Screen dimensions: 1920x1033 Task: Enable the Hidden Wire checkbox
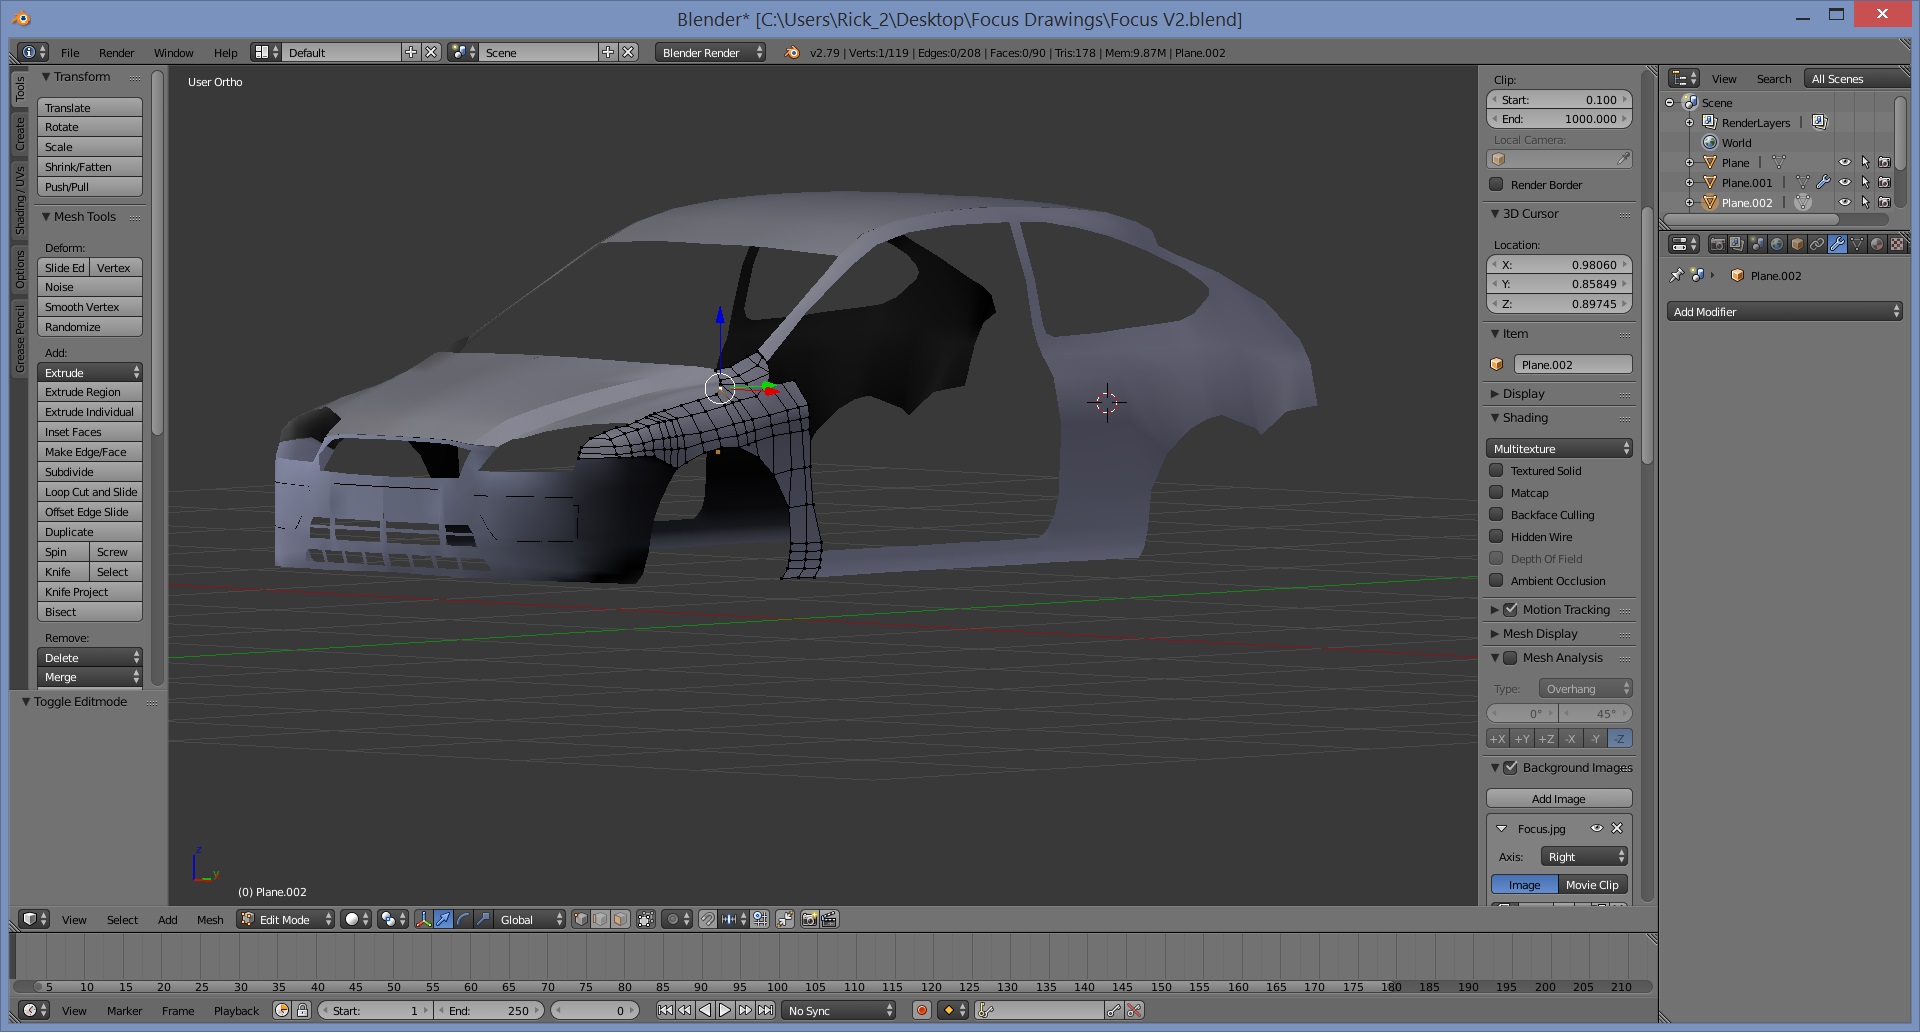coord(1497,537)
